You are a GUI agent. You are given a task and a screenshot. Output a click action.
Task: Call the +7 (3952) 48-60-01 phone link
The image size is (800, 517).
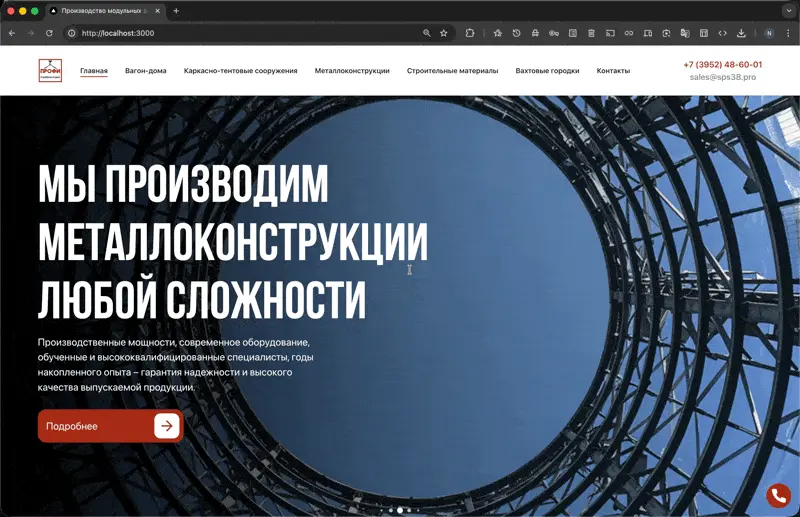pyautogui.click(x=722, y=65)
